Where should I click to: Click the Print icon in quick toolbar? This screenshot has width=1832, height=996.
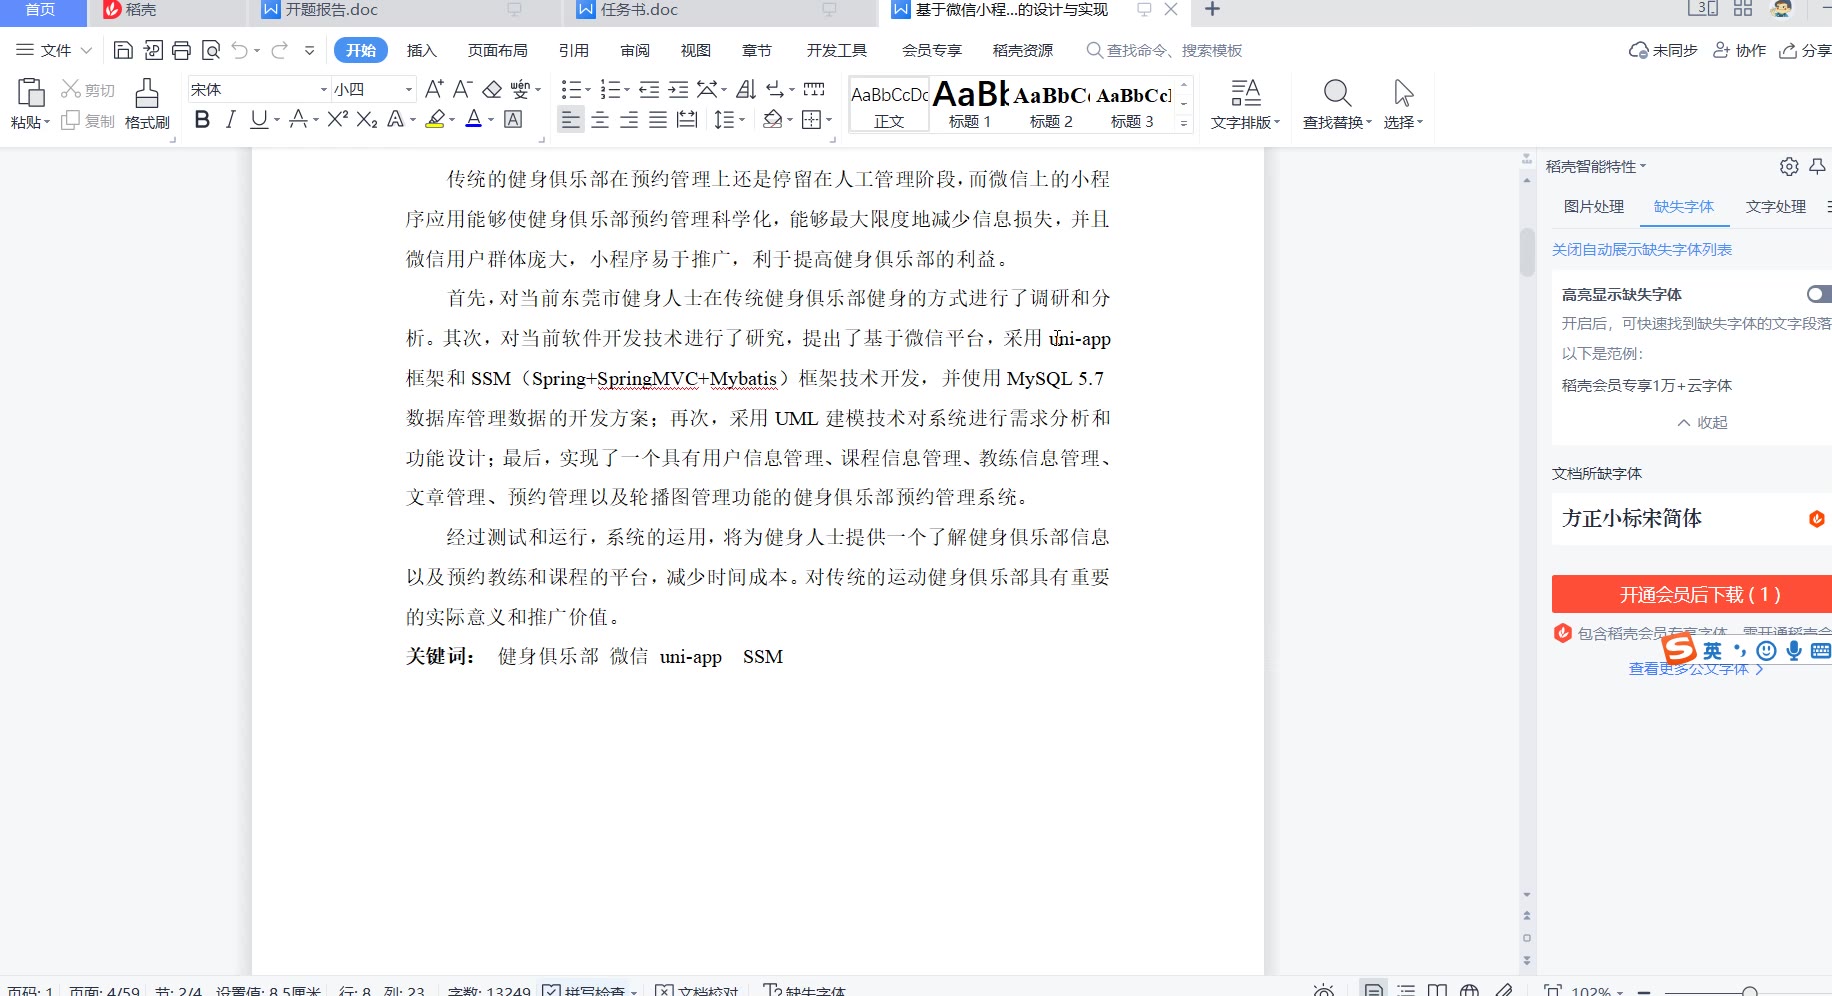point(181,50)
